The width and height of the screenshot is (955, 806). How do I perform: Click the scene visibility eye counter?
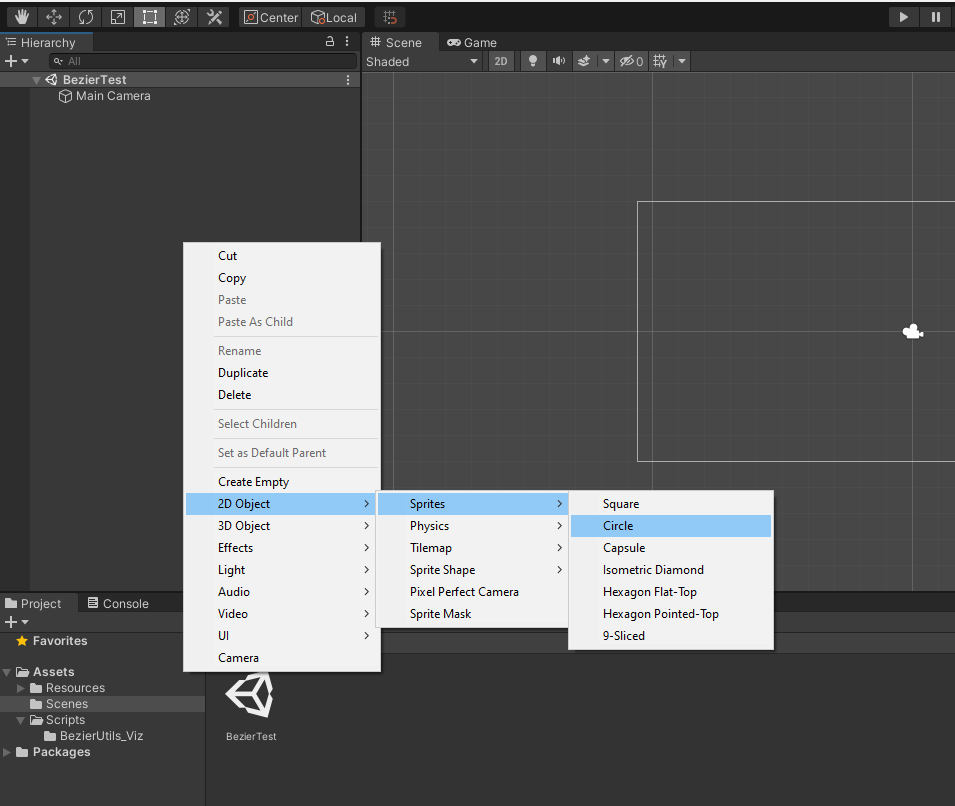pos(630,61)
